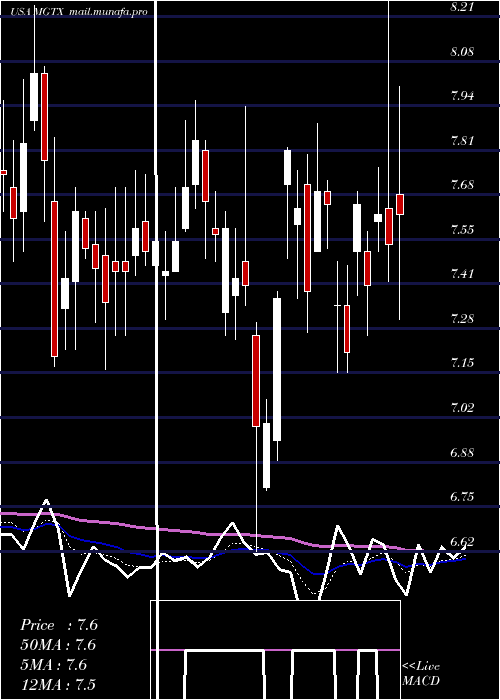500x700 pixels.
Task: Click the '<<Live MACD' label
Action: pyautogui.click(x=421, y=673)
